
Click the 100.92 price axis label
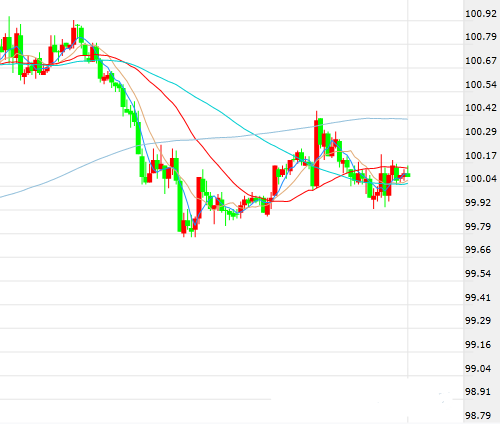[x=481, y=14]
